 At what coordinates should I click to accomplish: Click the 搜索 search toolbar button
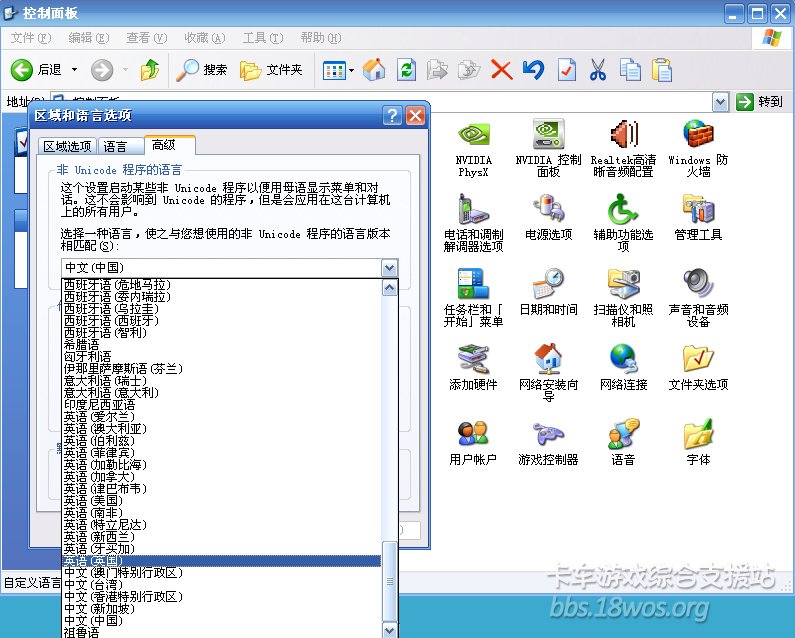pyautogui.click(x=202, y=70)
